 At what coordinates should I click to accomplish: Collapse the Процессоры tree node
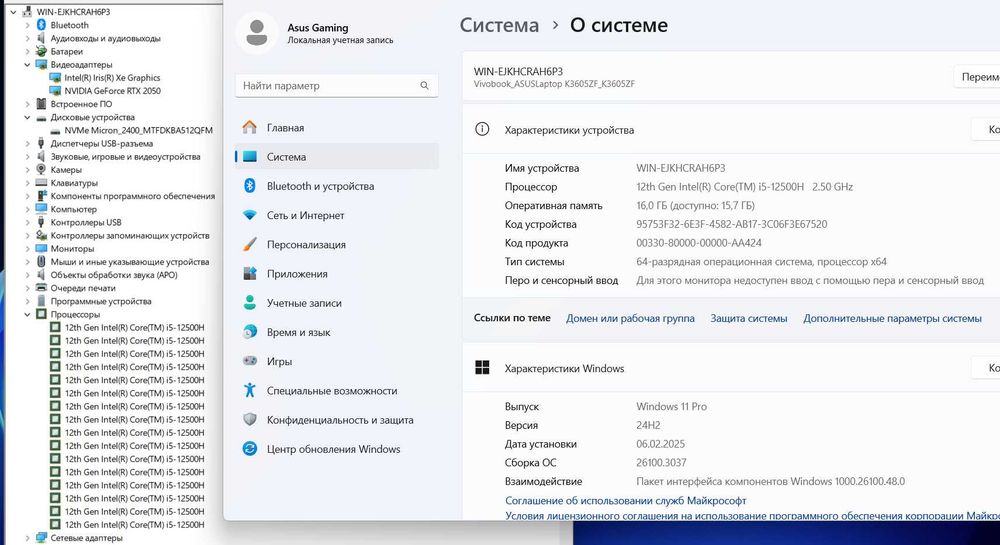click(x=27, y=314)
